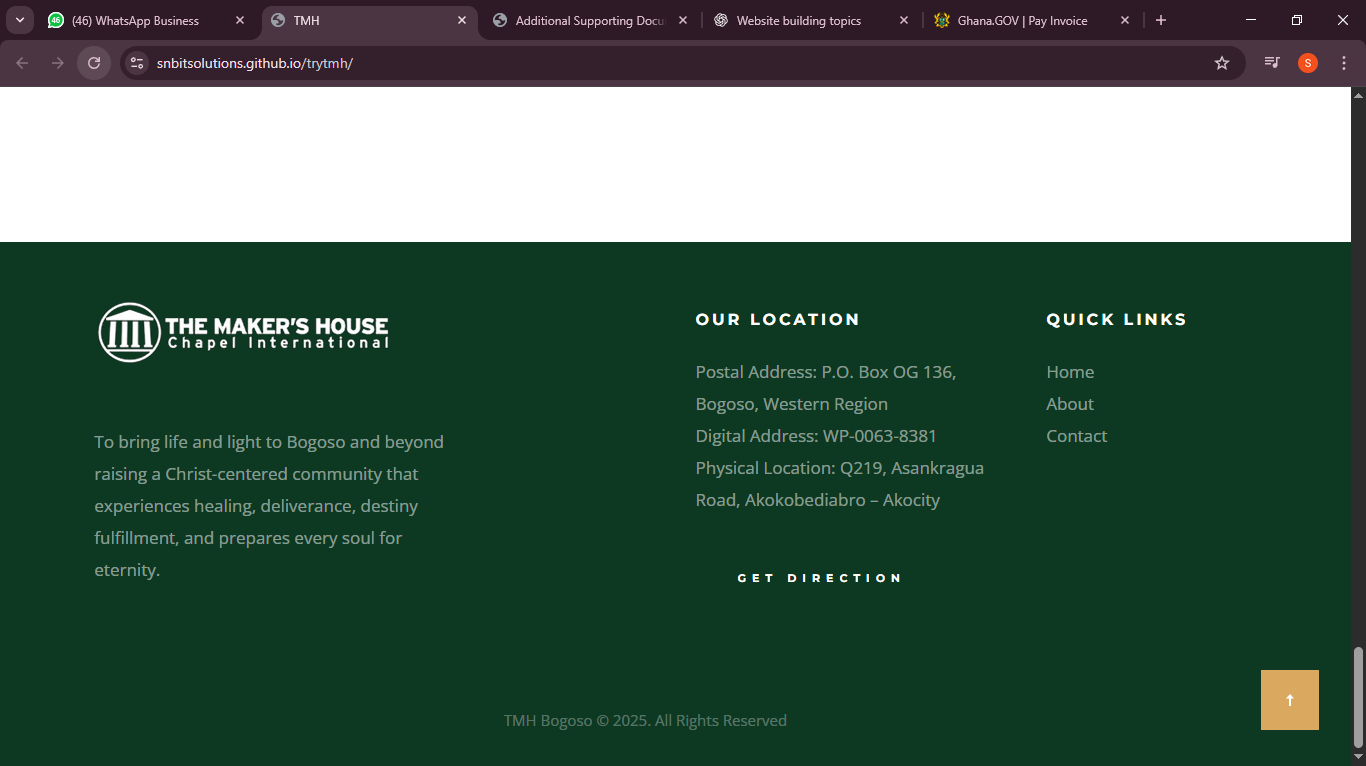
Task: Open the Website building topics tab
Action: [798, 20]
